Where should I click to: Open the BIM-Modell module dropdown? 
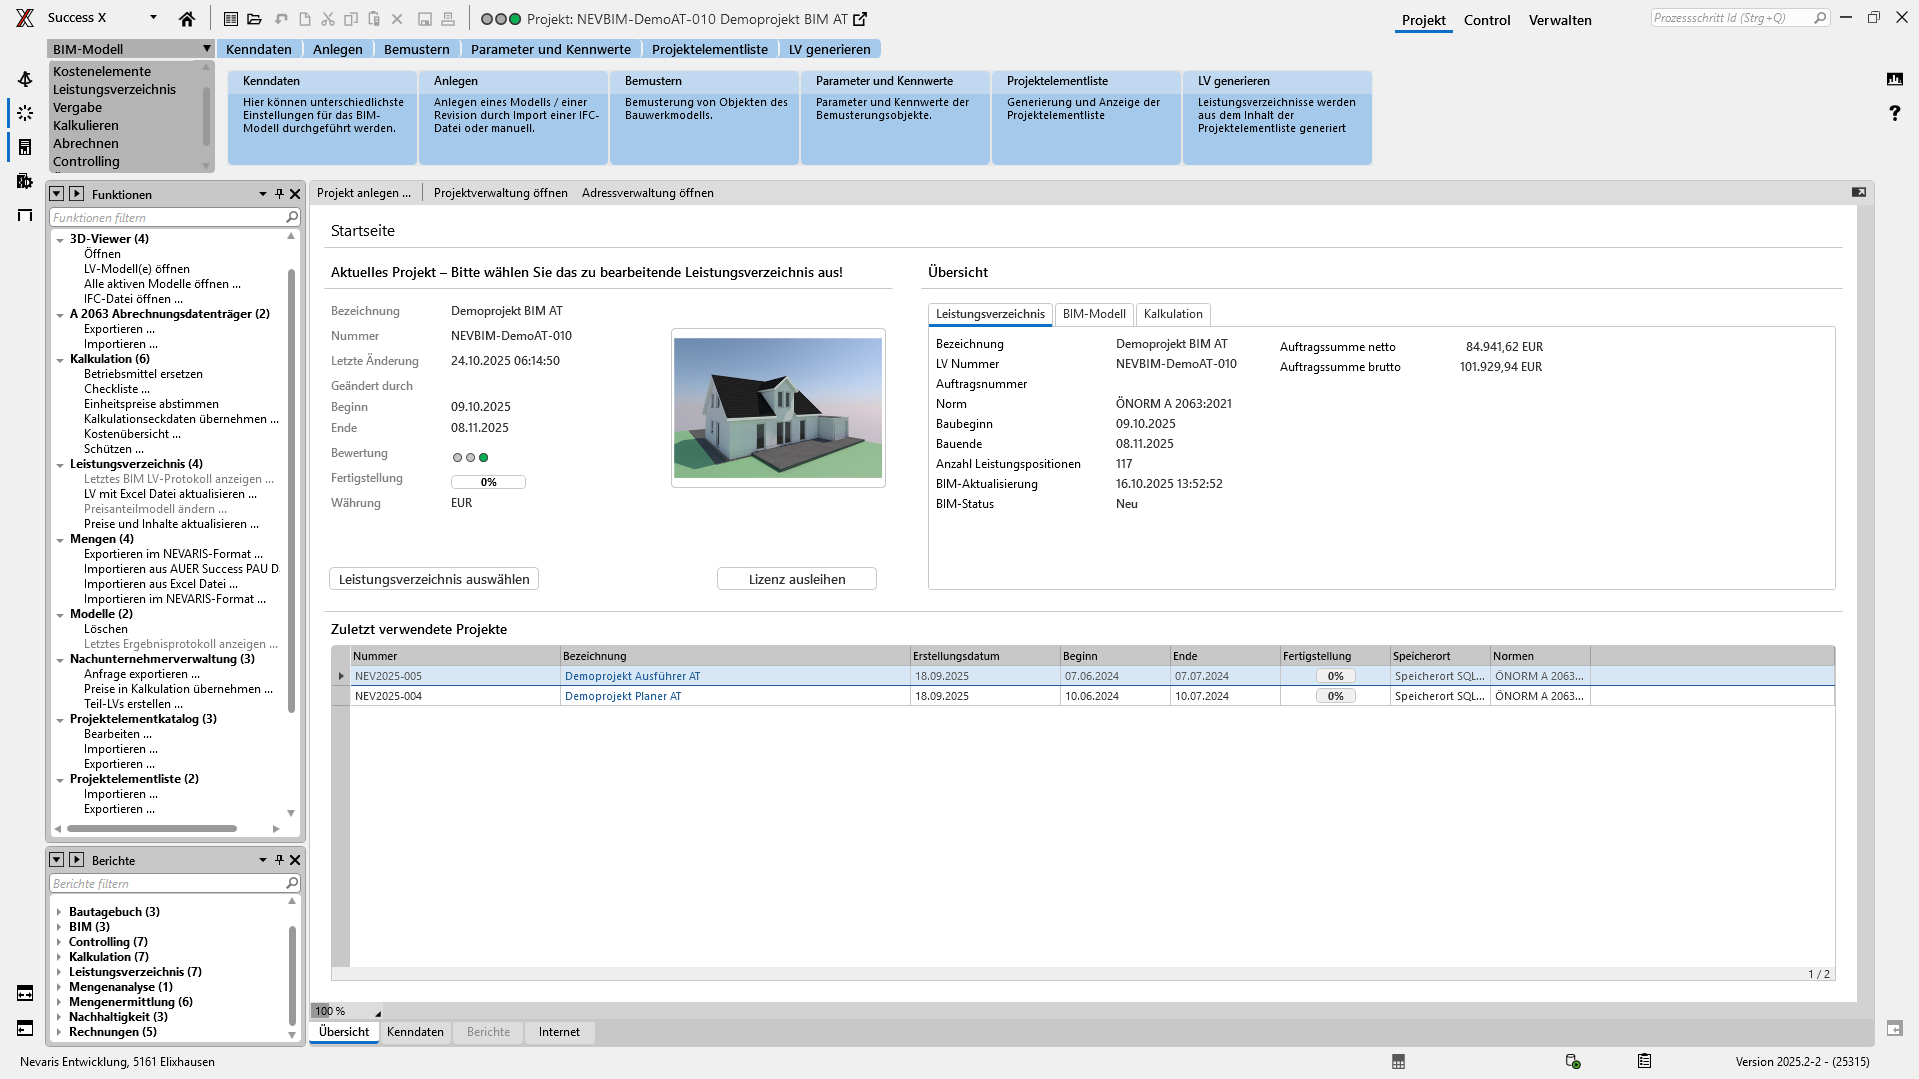pyautogui.click(x=206, y=48)
